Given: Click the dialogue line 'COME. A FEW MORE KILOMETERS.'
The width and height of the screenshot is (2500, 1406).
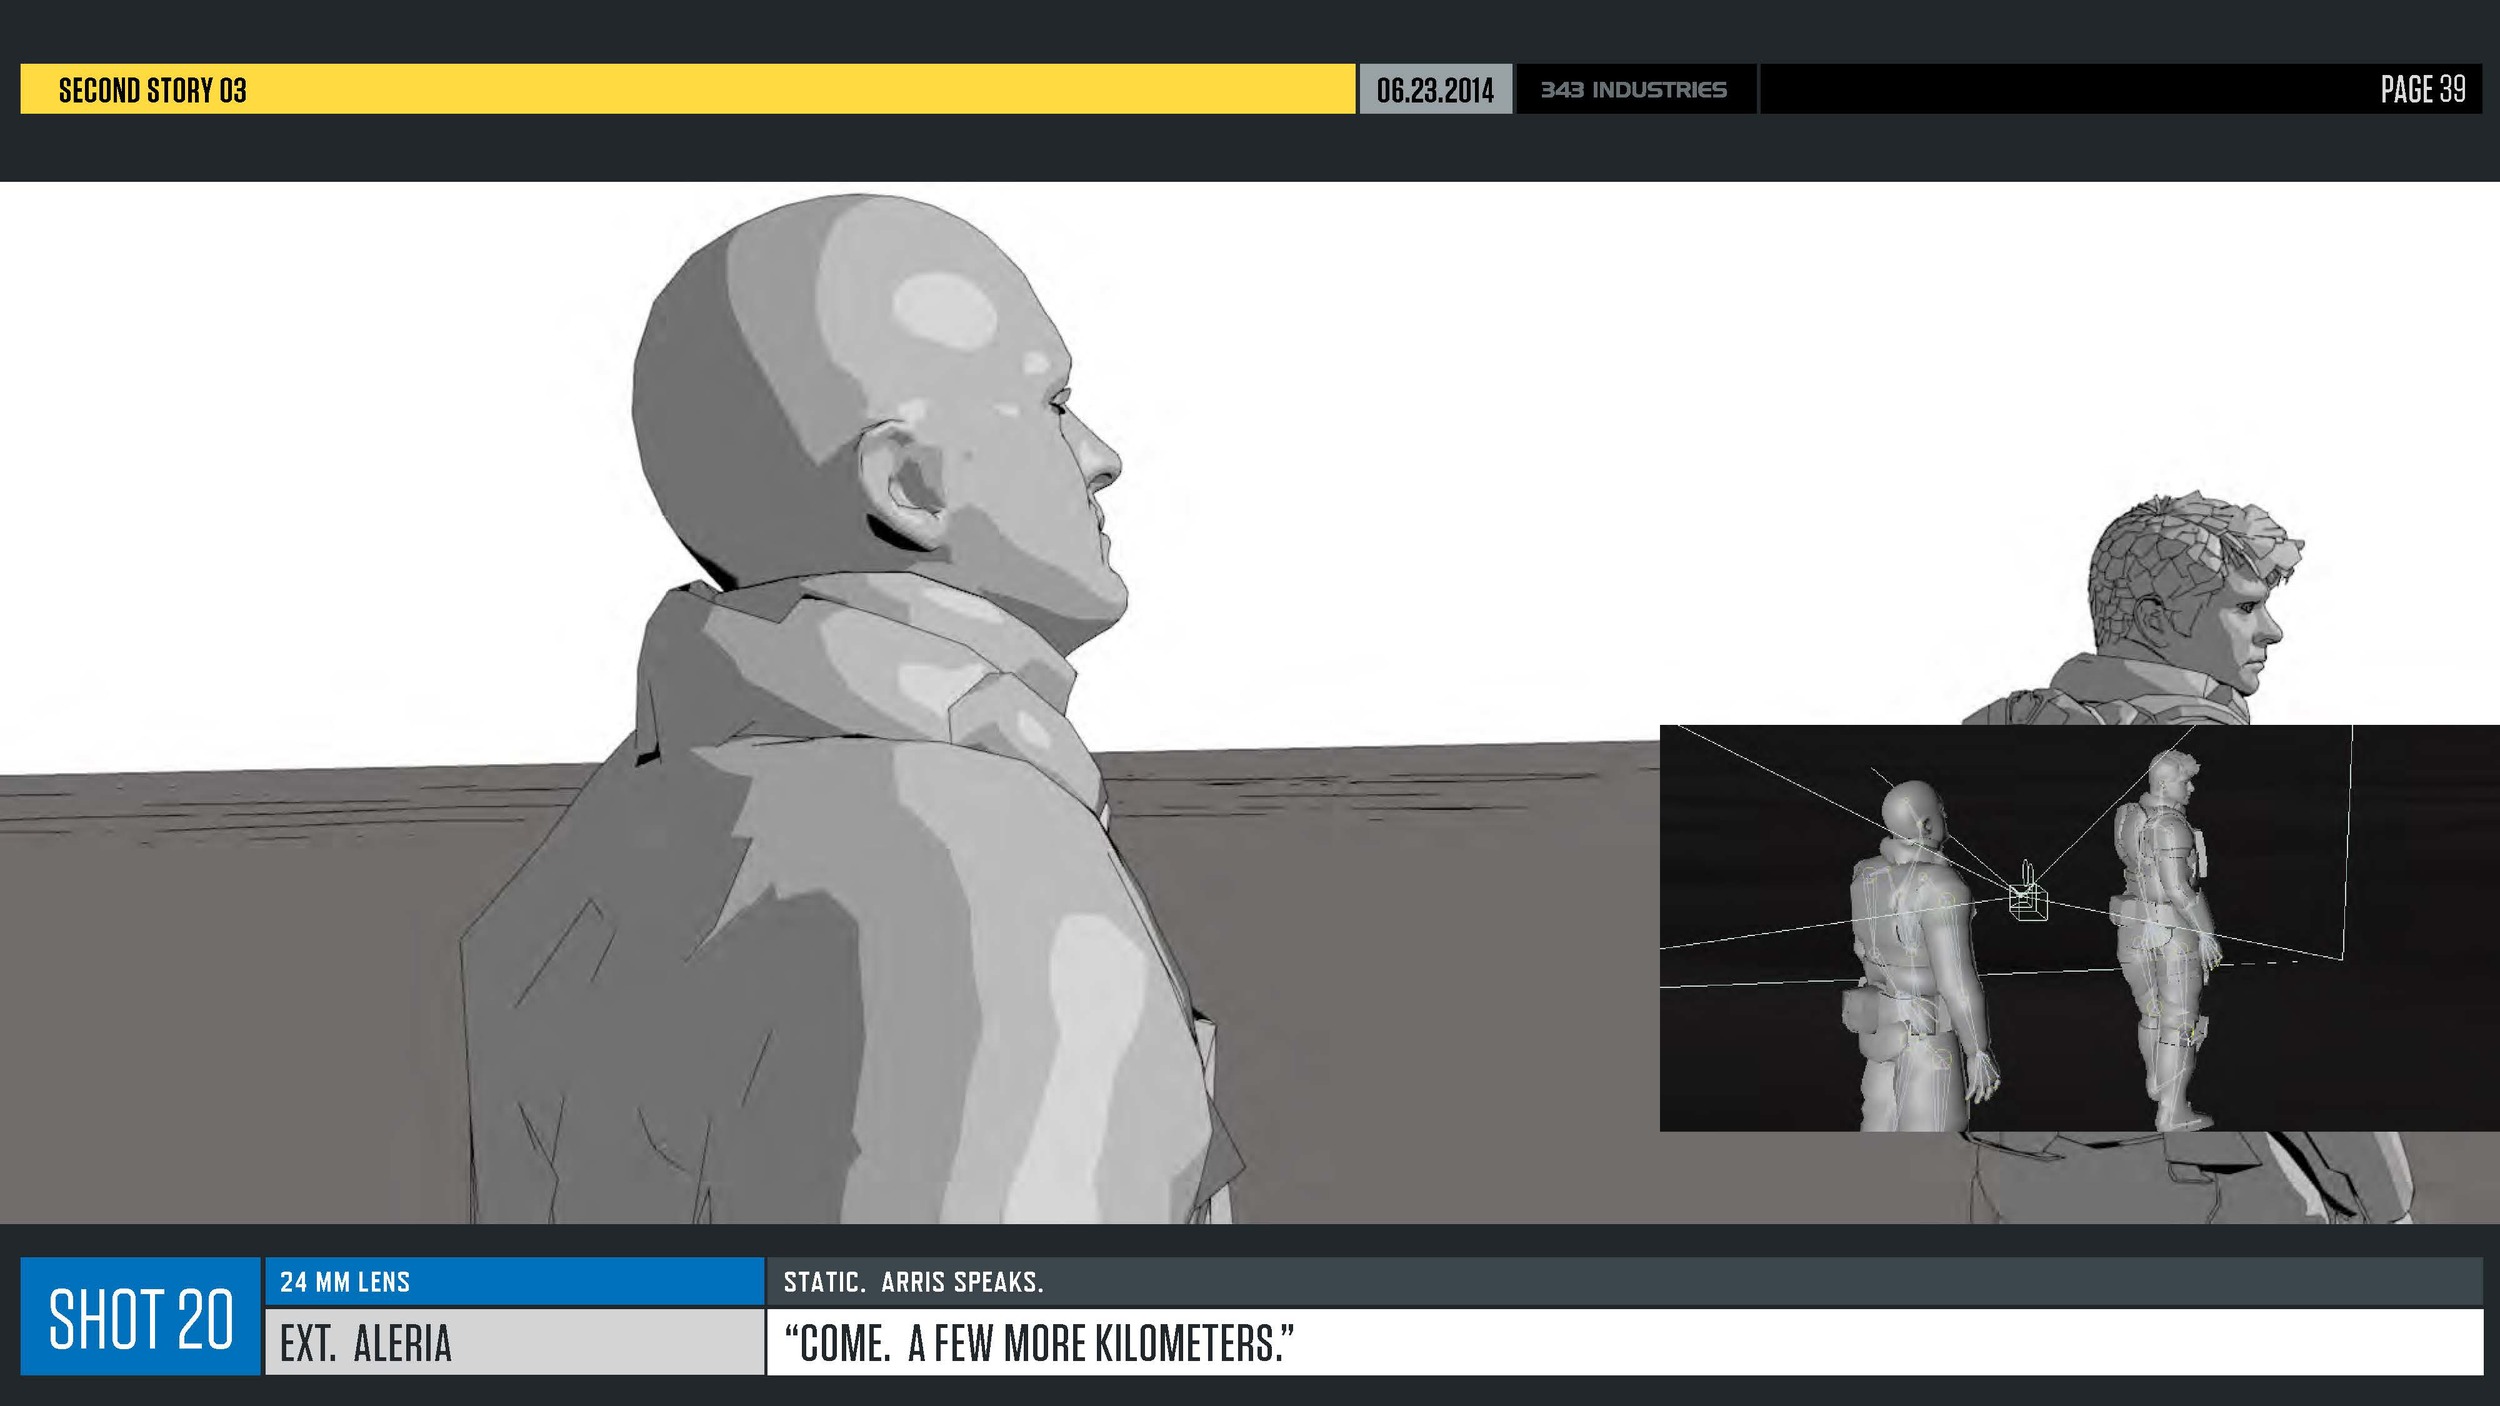Looking at the screenshot, I should tap(1039, 1343).
